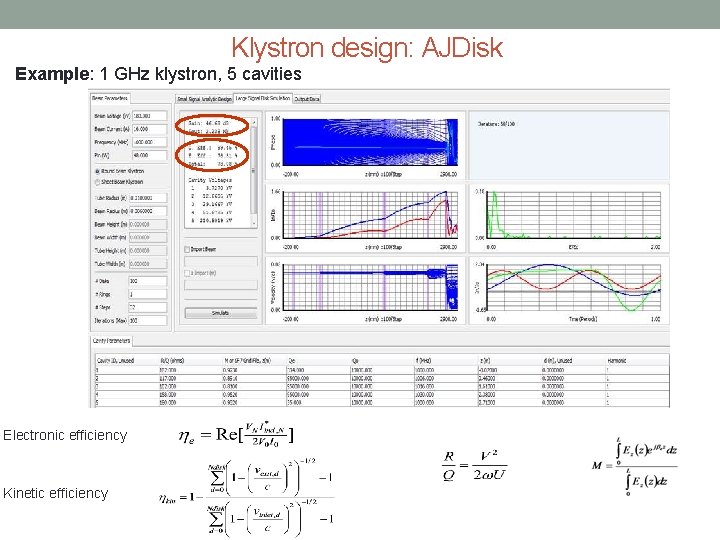Click the # Disks input field
This screenshot has height=540, width=720.
pos(148,281)
